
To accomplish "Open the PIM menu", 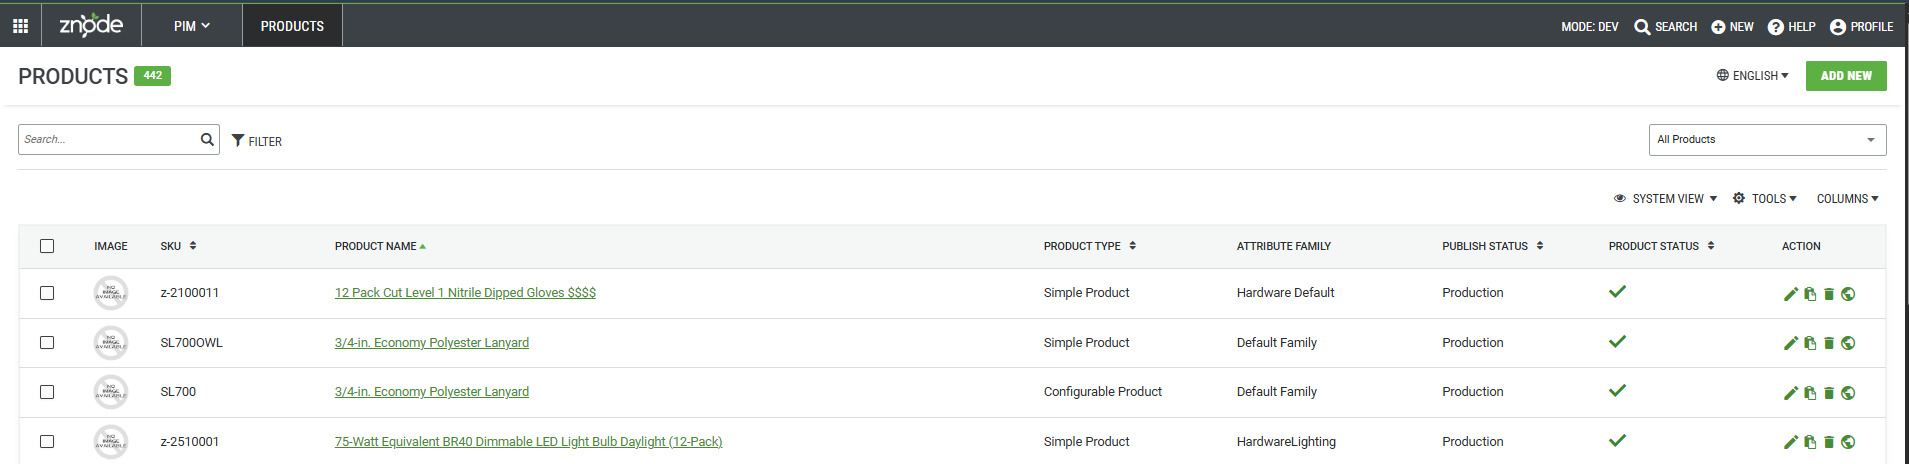I will click(191, 26).
